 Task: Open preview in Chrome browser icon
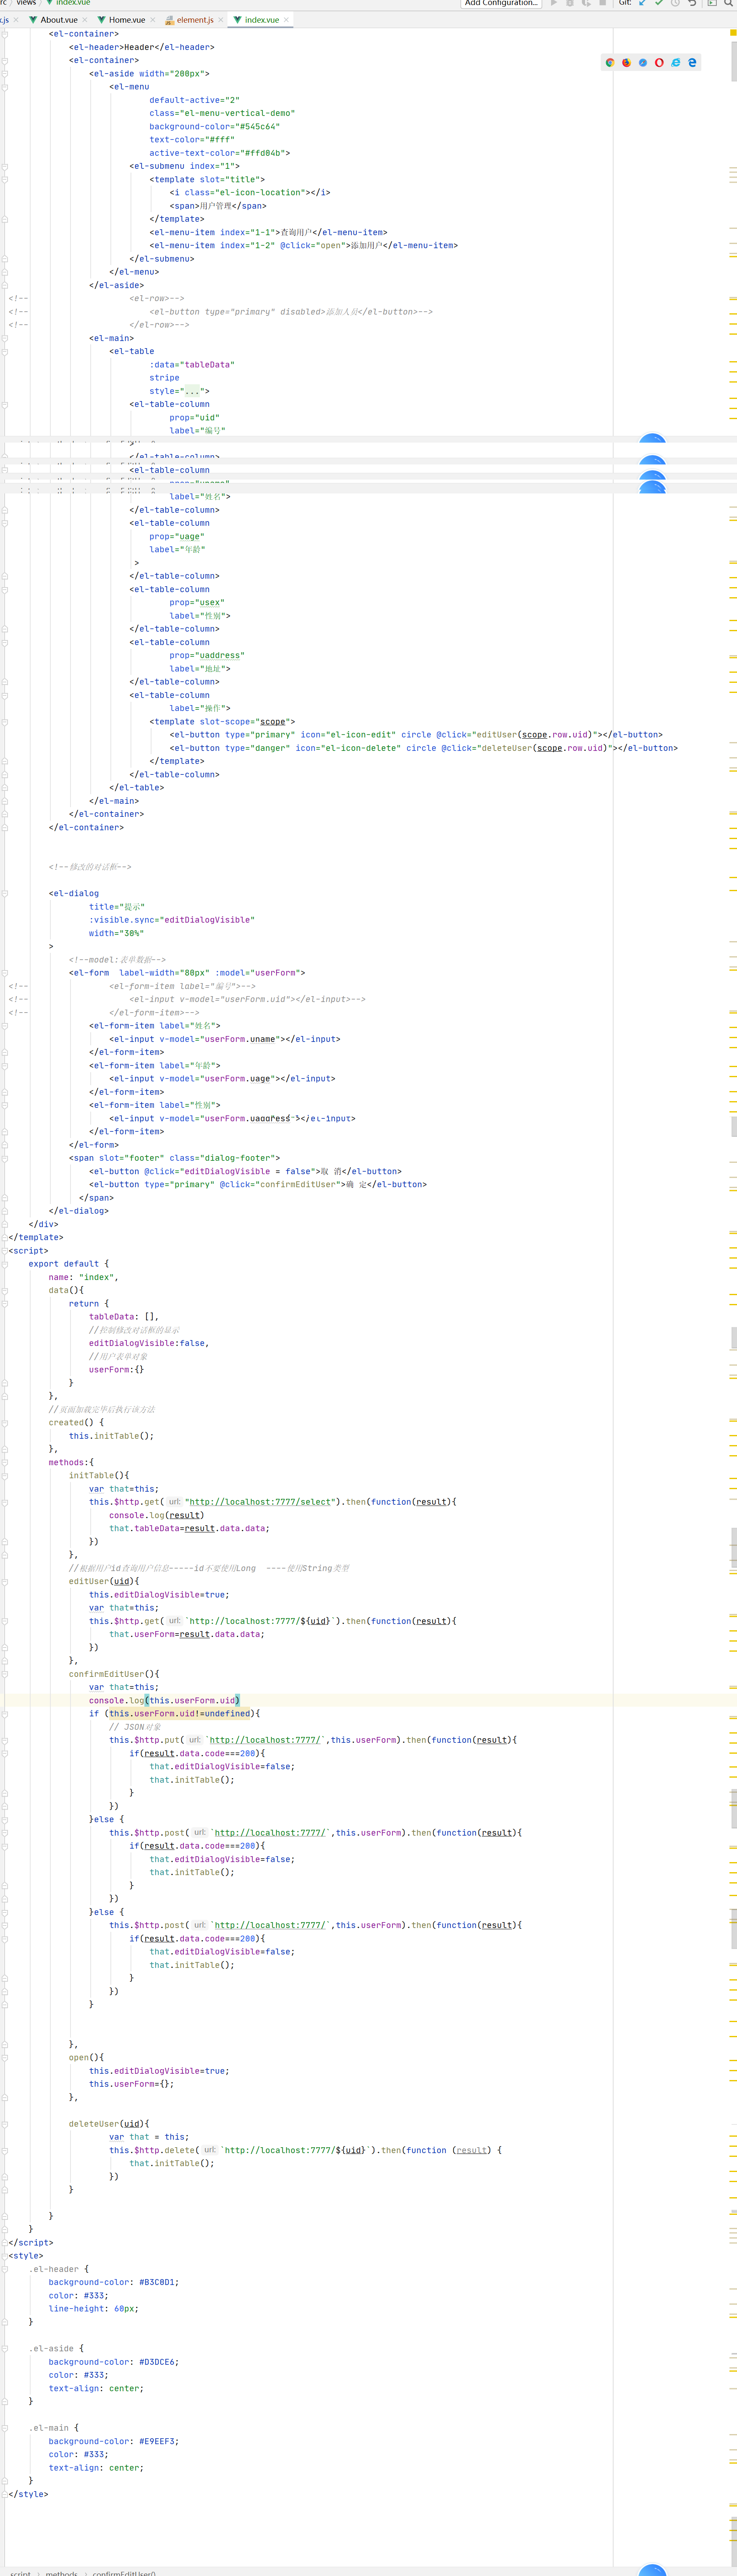tap(610, 62)
